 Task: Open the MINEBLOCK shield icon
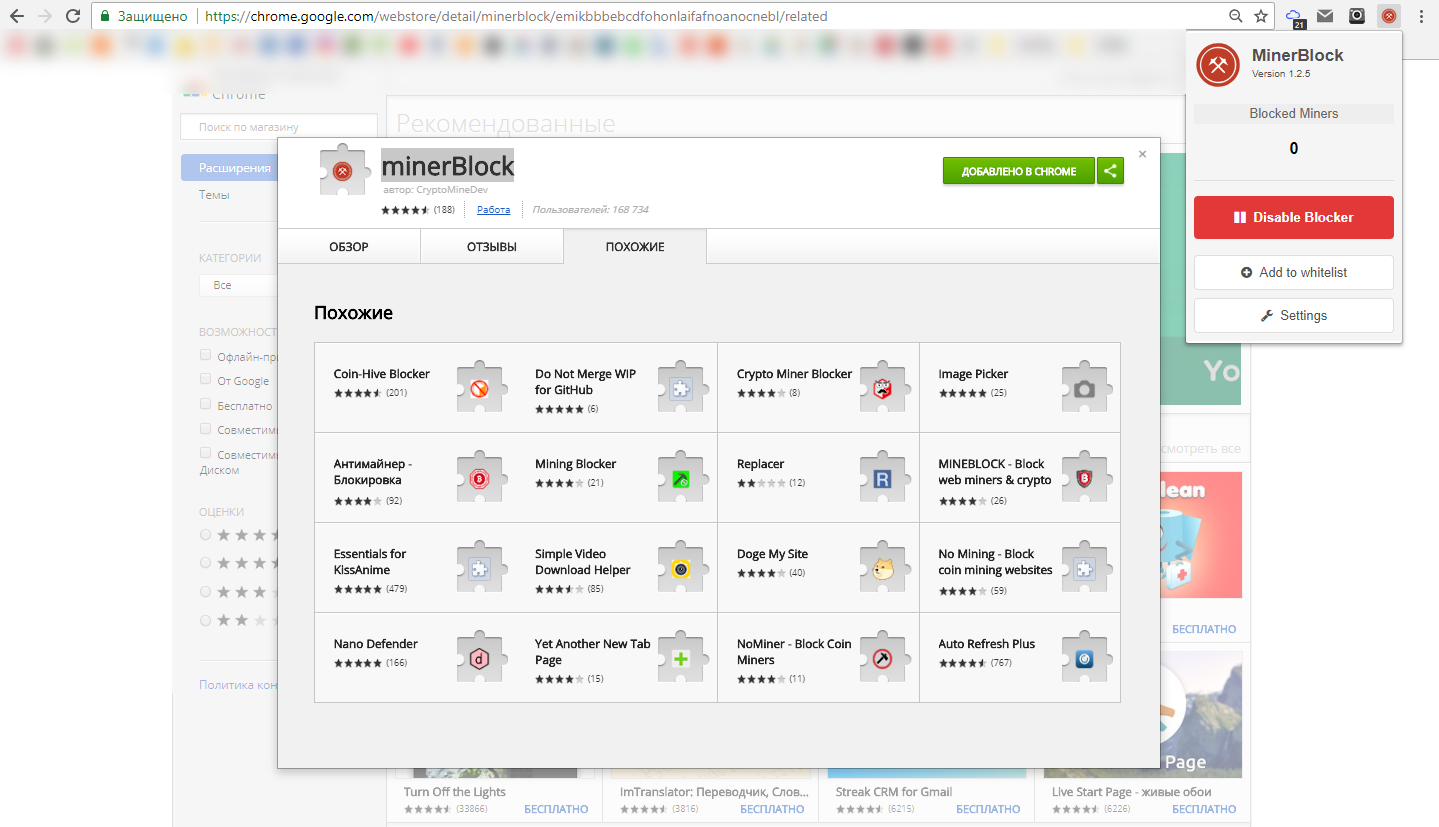pos(1086,478)
